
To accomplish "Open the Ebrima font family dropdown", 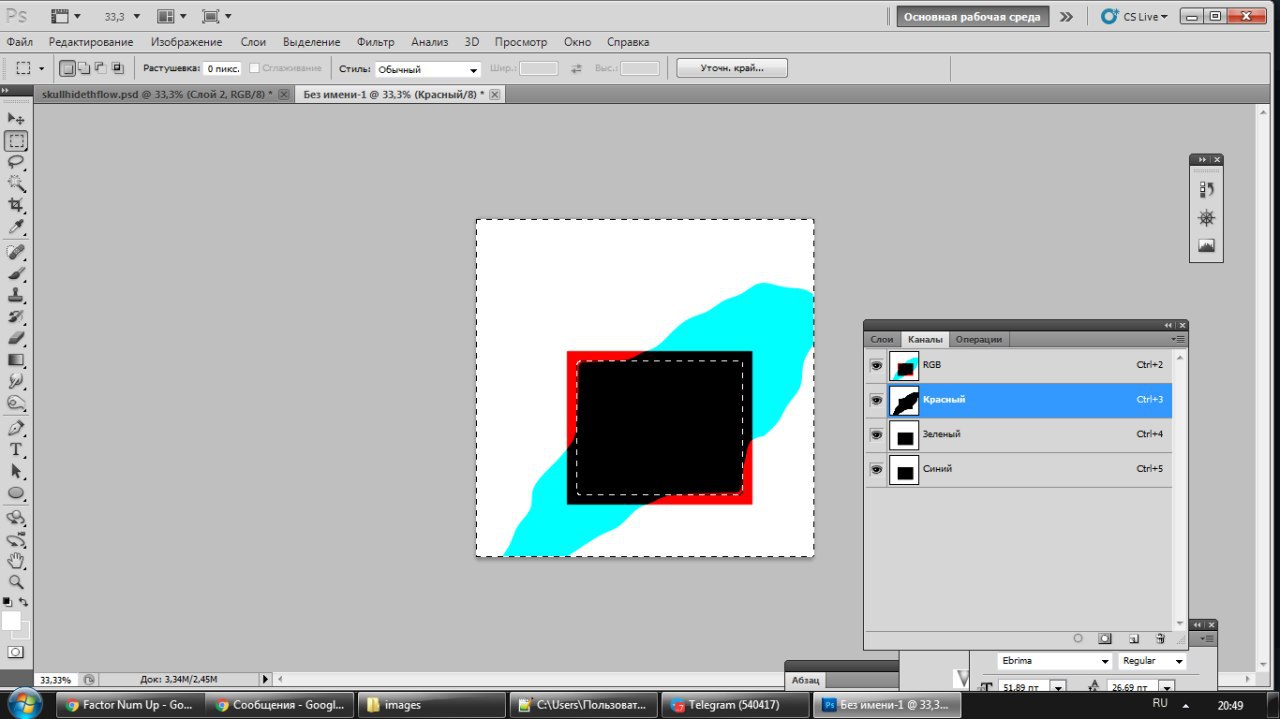I will click(1055, 661).
